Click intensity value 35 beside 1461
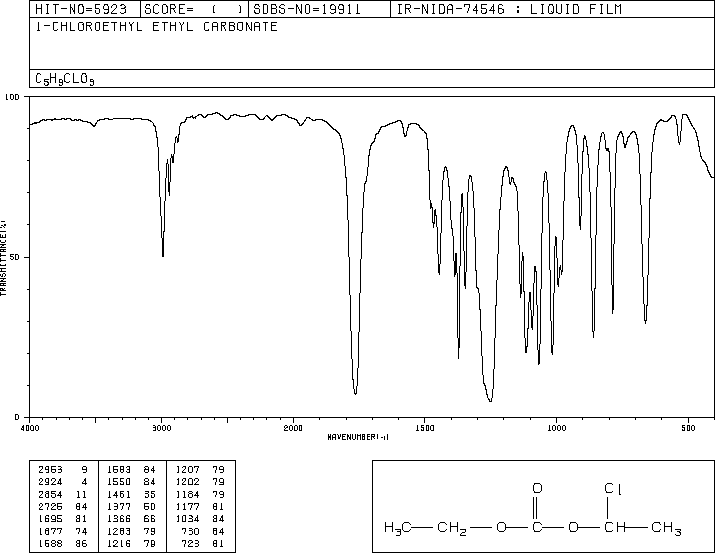Image resolution: width=715 pixels, height=553 pixels. (x=150, y=494)
